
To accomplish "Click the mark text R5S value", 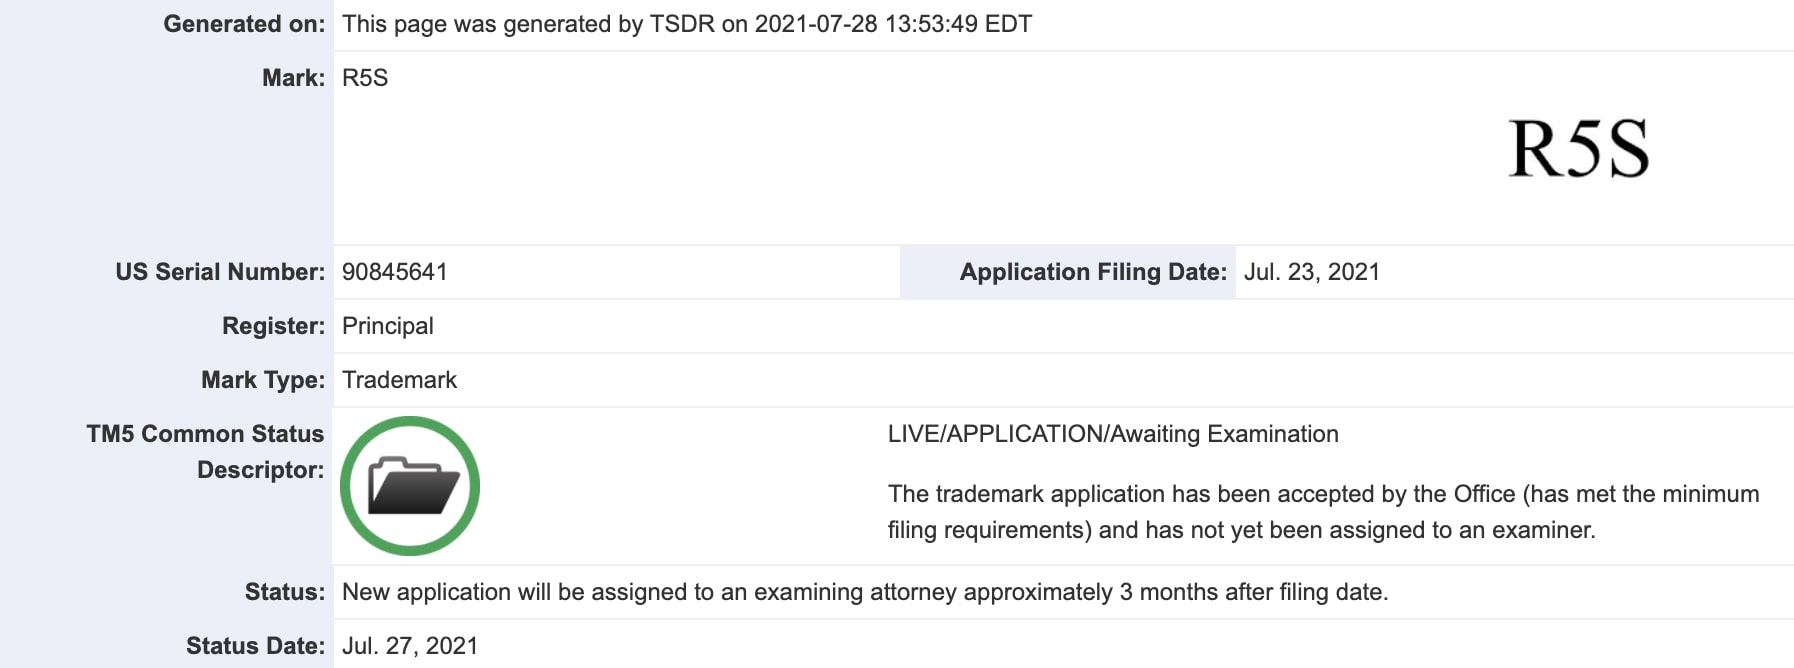I will (x=365, y=78).
